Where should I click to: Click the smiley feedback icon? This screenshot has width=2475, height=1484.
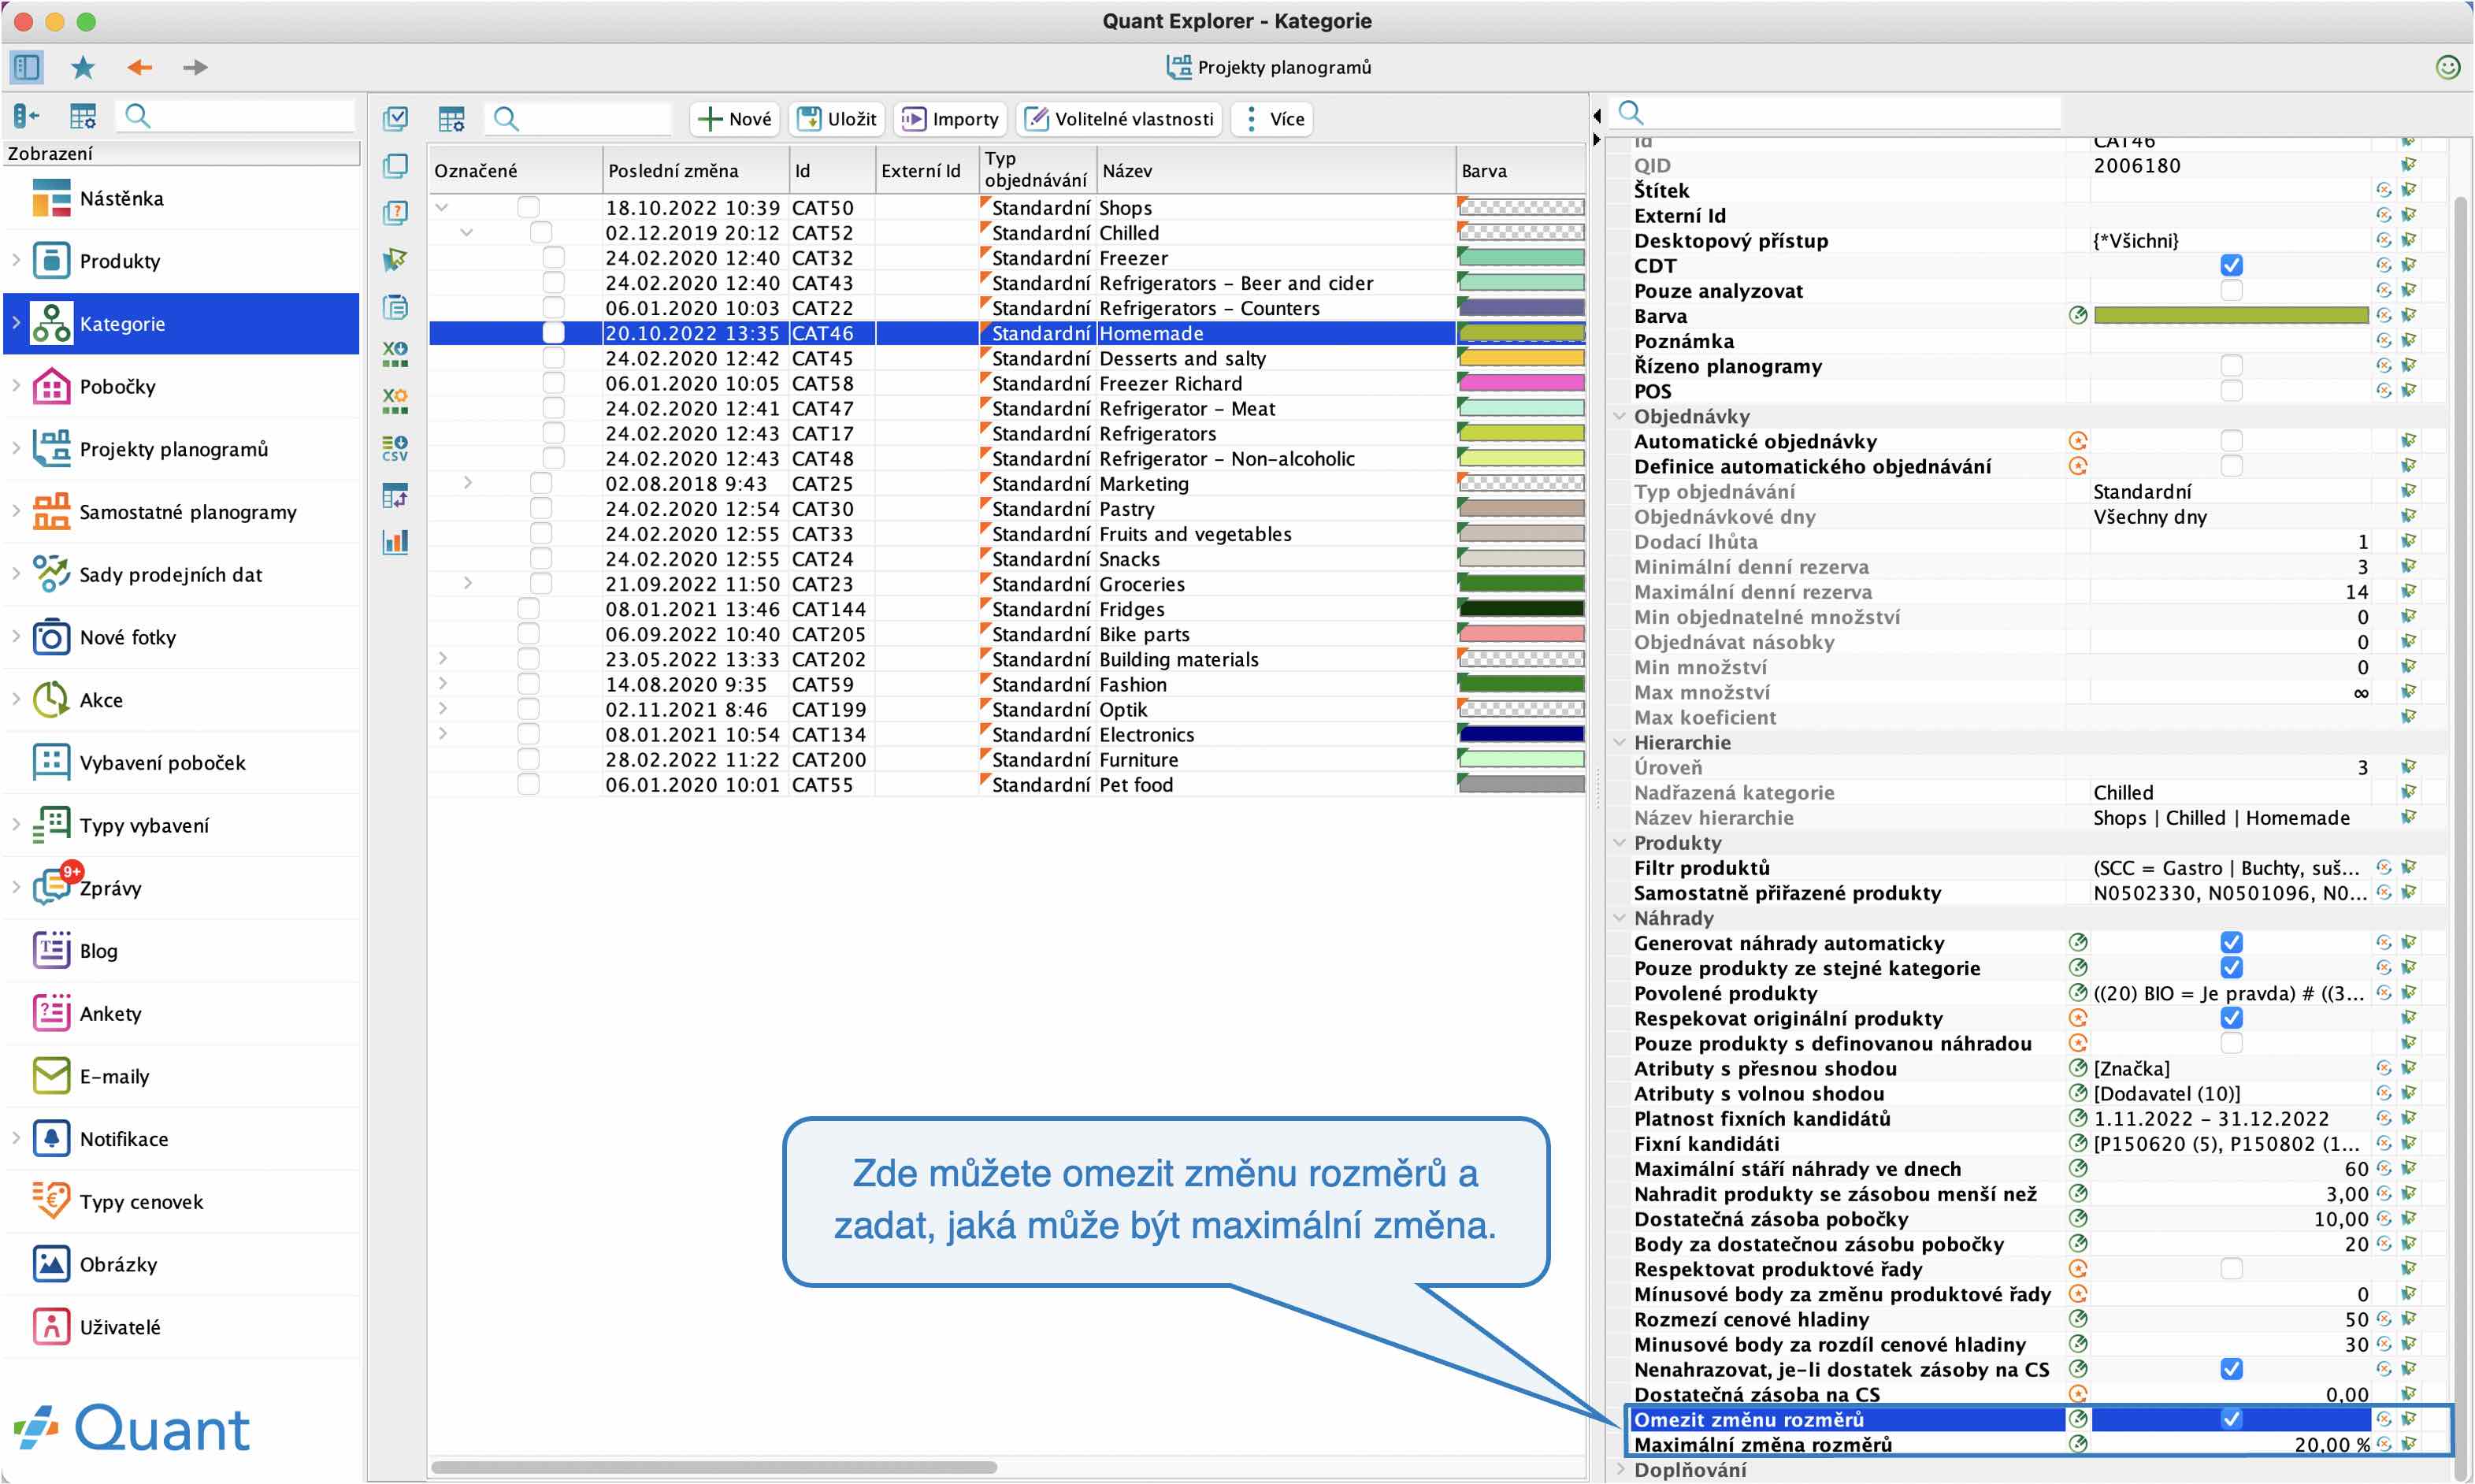[x=2447, y=67]
